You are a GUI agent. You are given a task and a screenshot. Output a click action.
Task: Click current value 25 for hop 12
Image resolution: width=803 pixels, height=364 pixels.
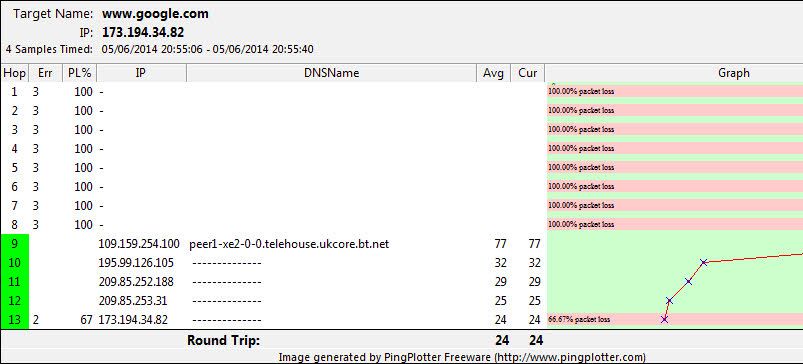click(534, 301)
